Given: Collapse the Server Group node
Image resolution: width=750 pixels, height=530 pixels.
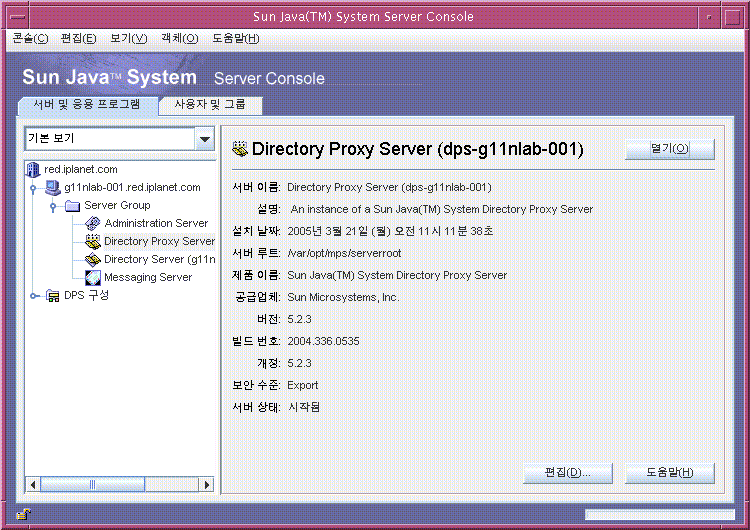Looking at the screenshot, I should point(53,206).
